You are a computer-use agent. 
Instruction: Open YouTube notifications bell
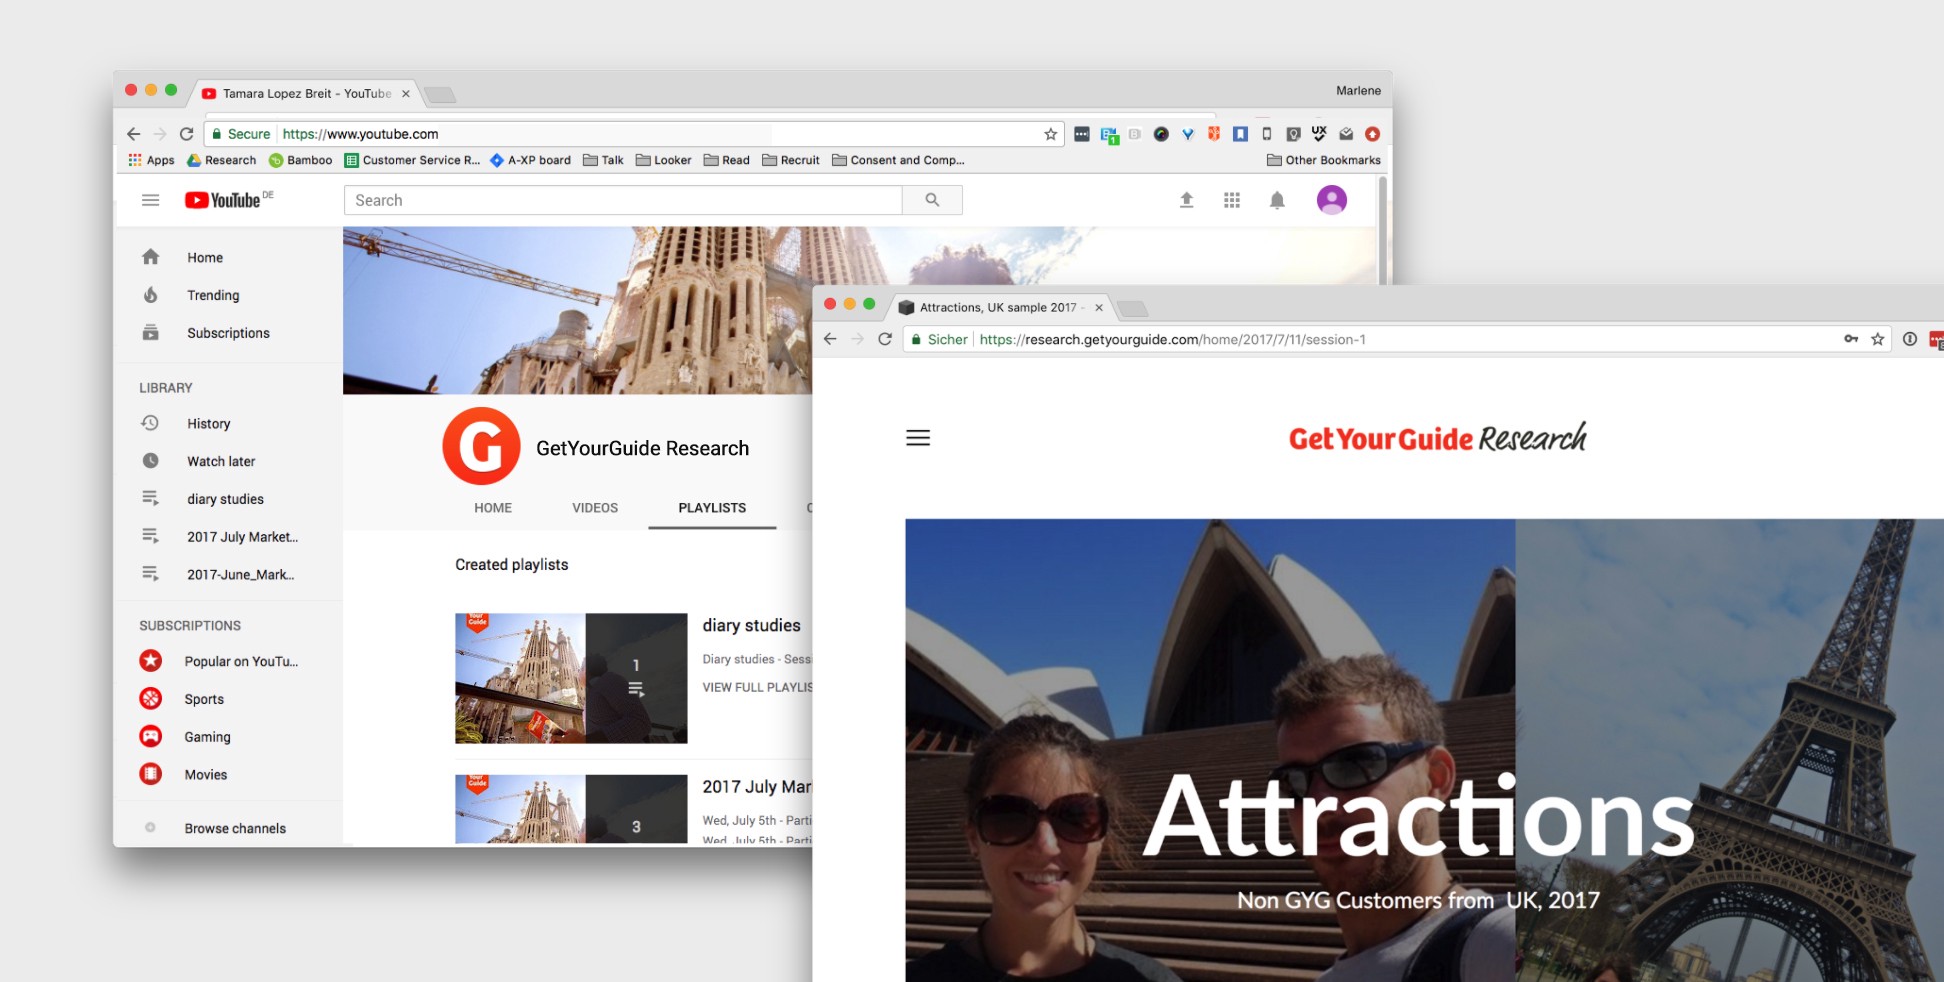click(1277, 200)
